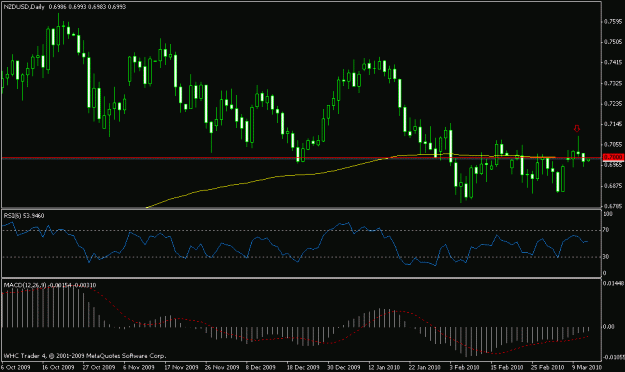
Task: Click the 6 Nov 2009 time axis label
Action: [x=138, y=367]
